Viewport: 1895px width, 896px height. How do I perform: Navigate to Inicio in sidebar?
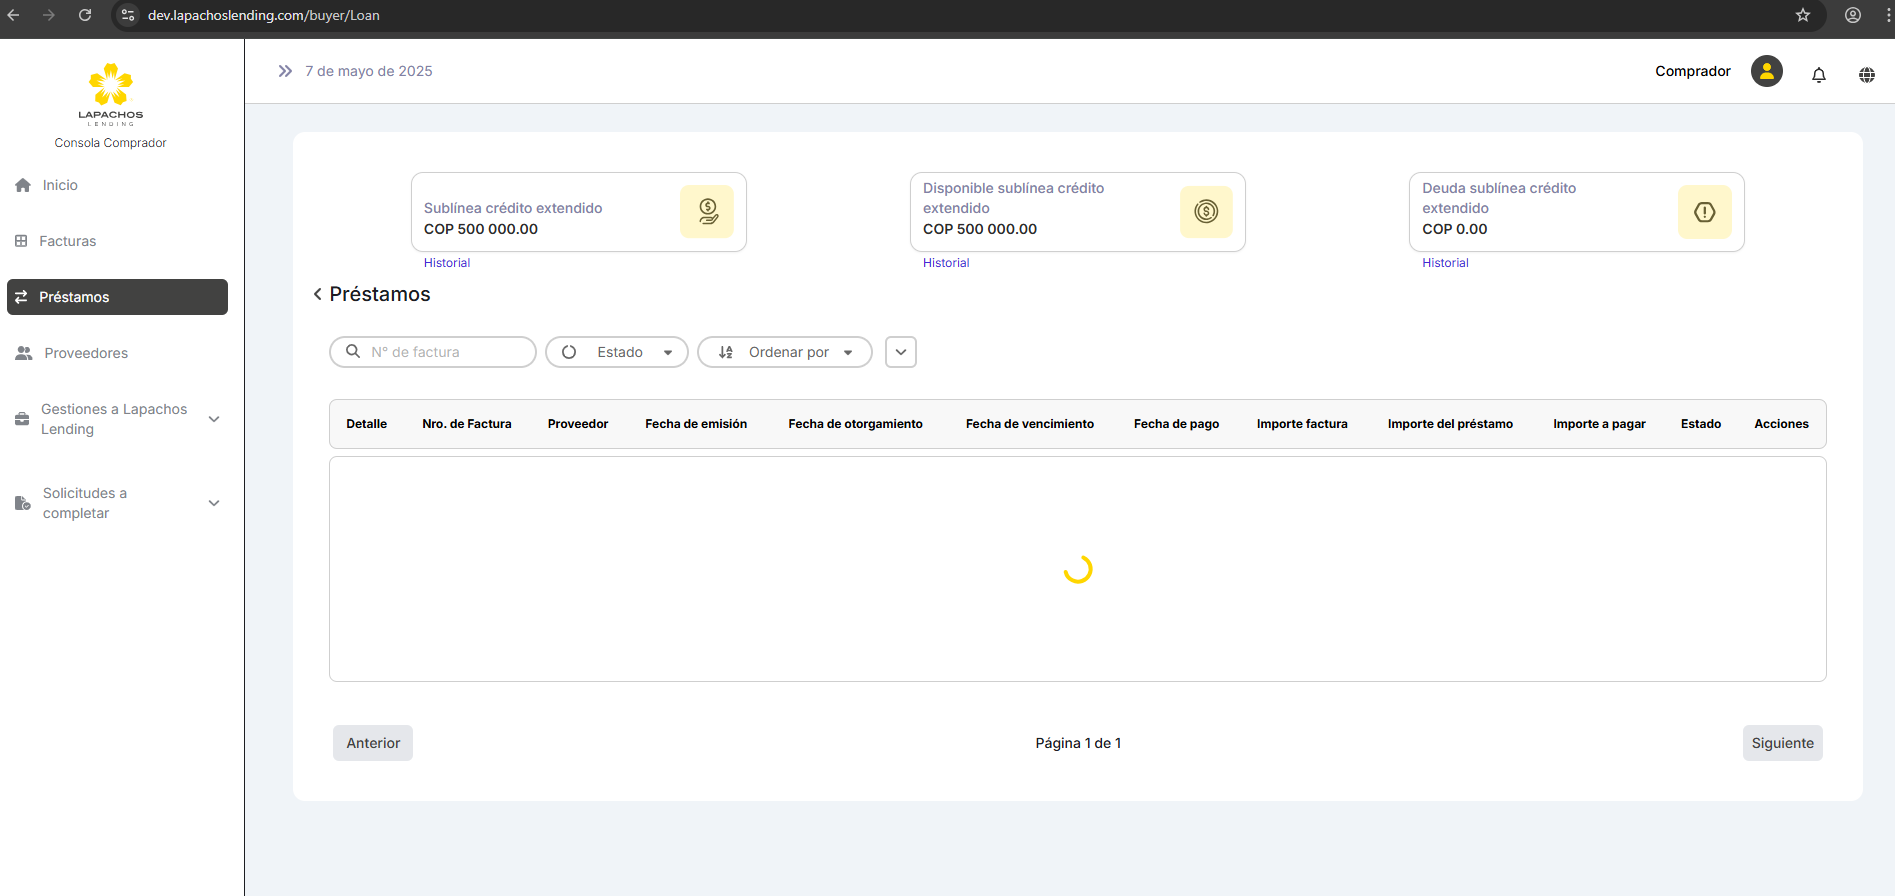coord(59,185)
